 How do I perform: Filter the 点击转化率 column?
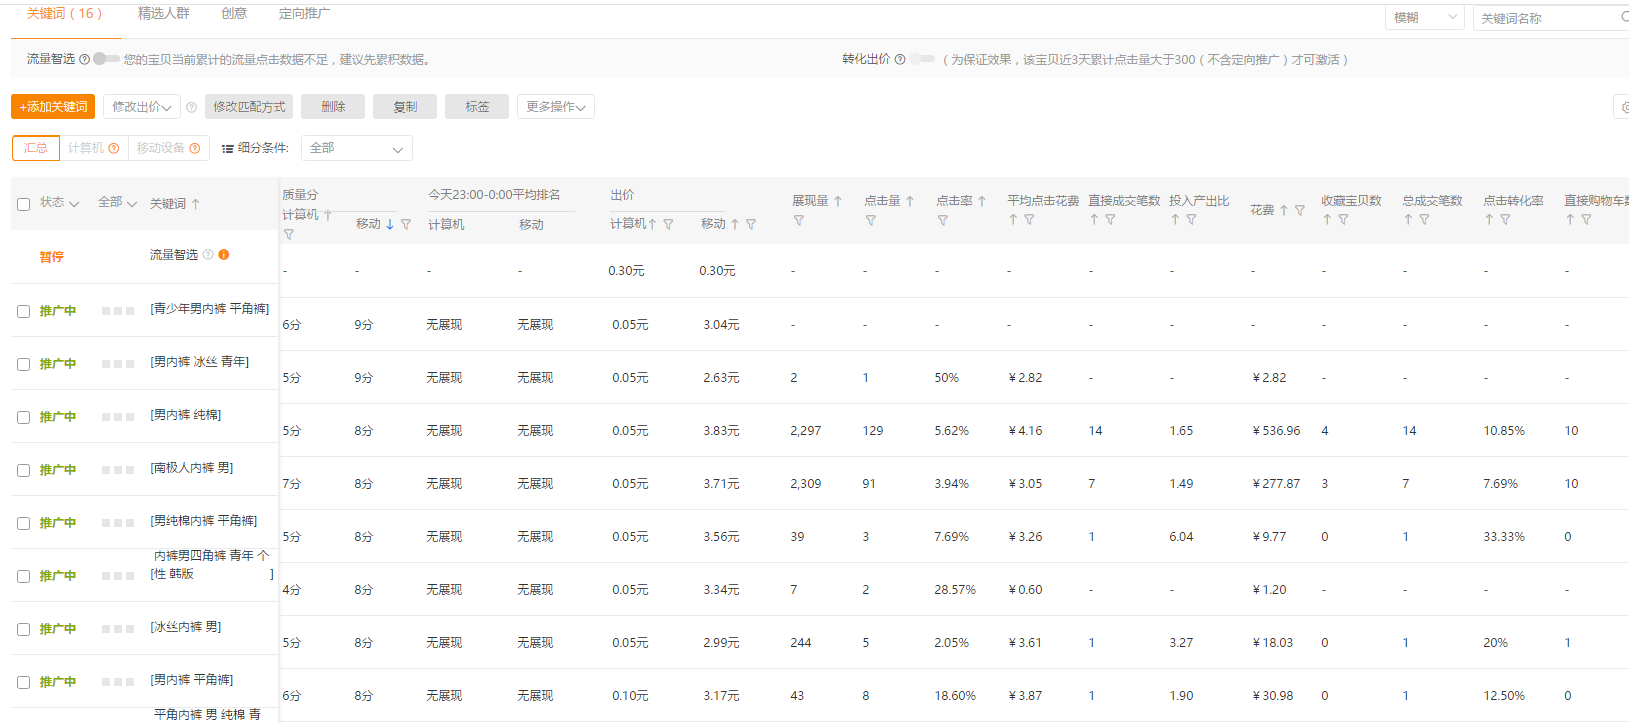pyautogui.click(x=1505, y=220)
